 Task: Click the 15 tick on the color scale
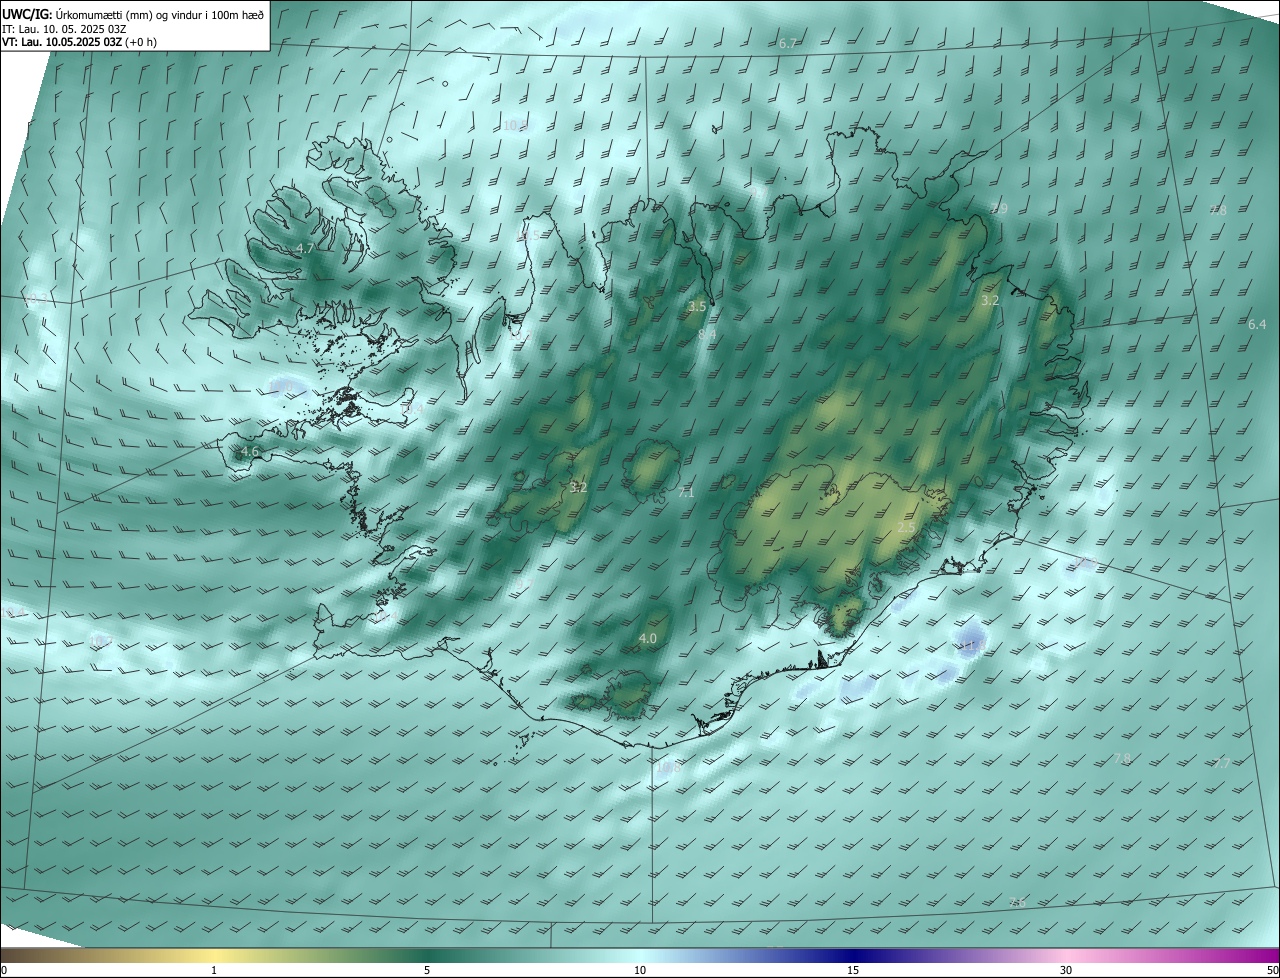853,971
